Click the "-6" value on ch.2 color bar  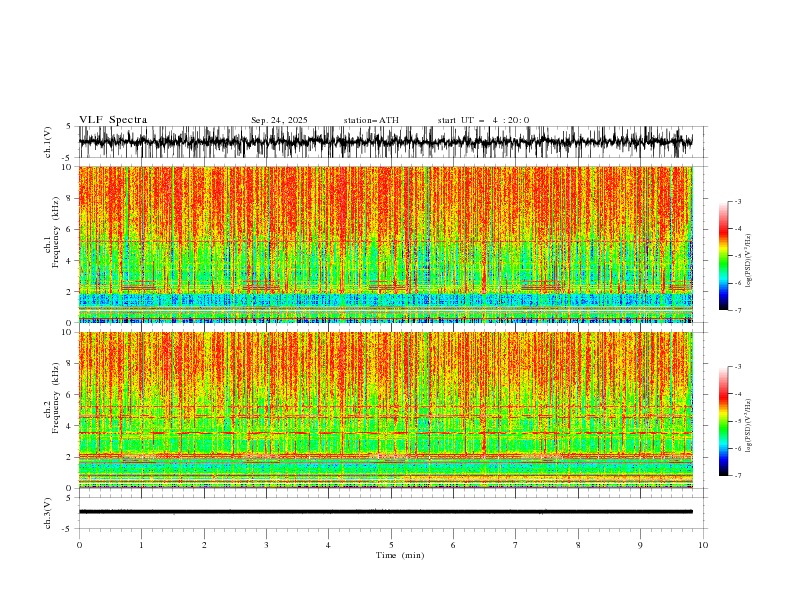(x=737, y=448)
